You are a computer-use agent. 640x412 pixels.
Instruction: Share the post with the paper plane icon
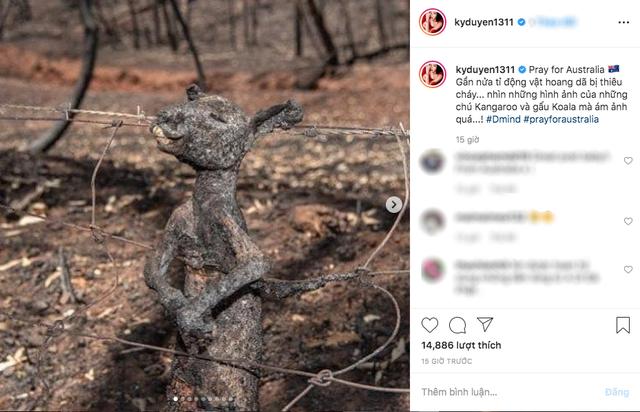pyautogui.click(x=485, y=325)
